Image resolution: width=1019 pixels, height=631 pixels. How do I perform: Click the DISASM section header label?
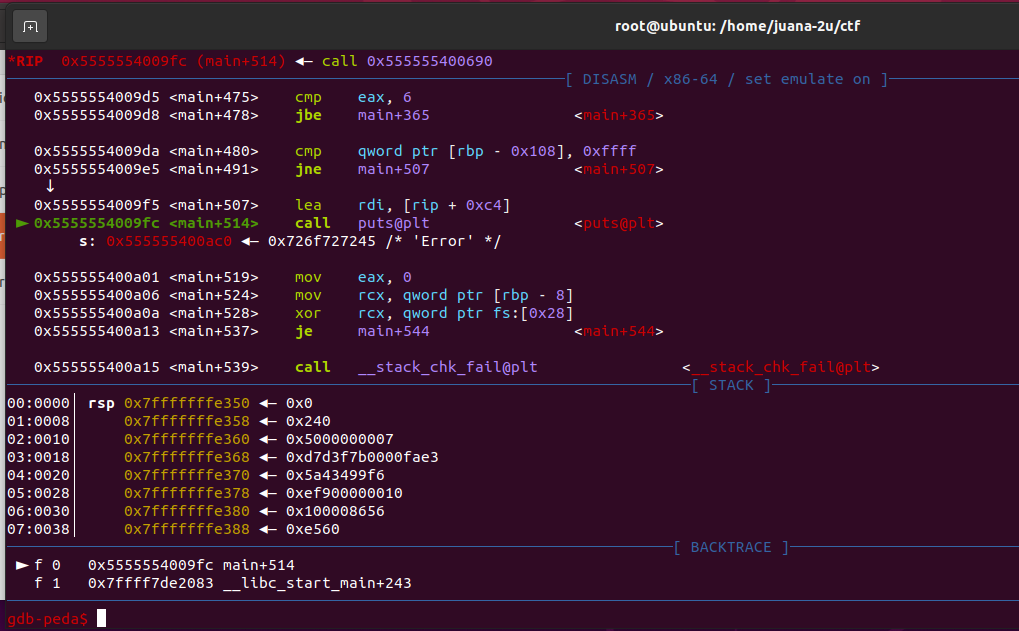click(x=726, y=79)
